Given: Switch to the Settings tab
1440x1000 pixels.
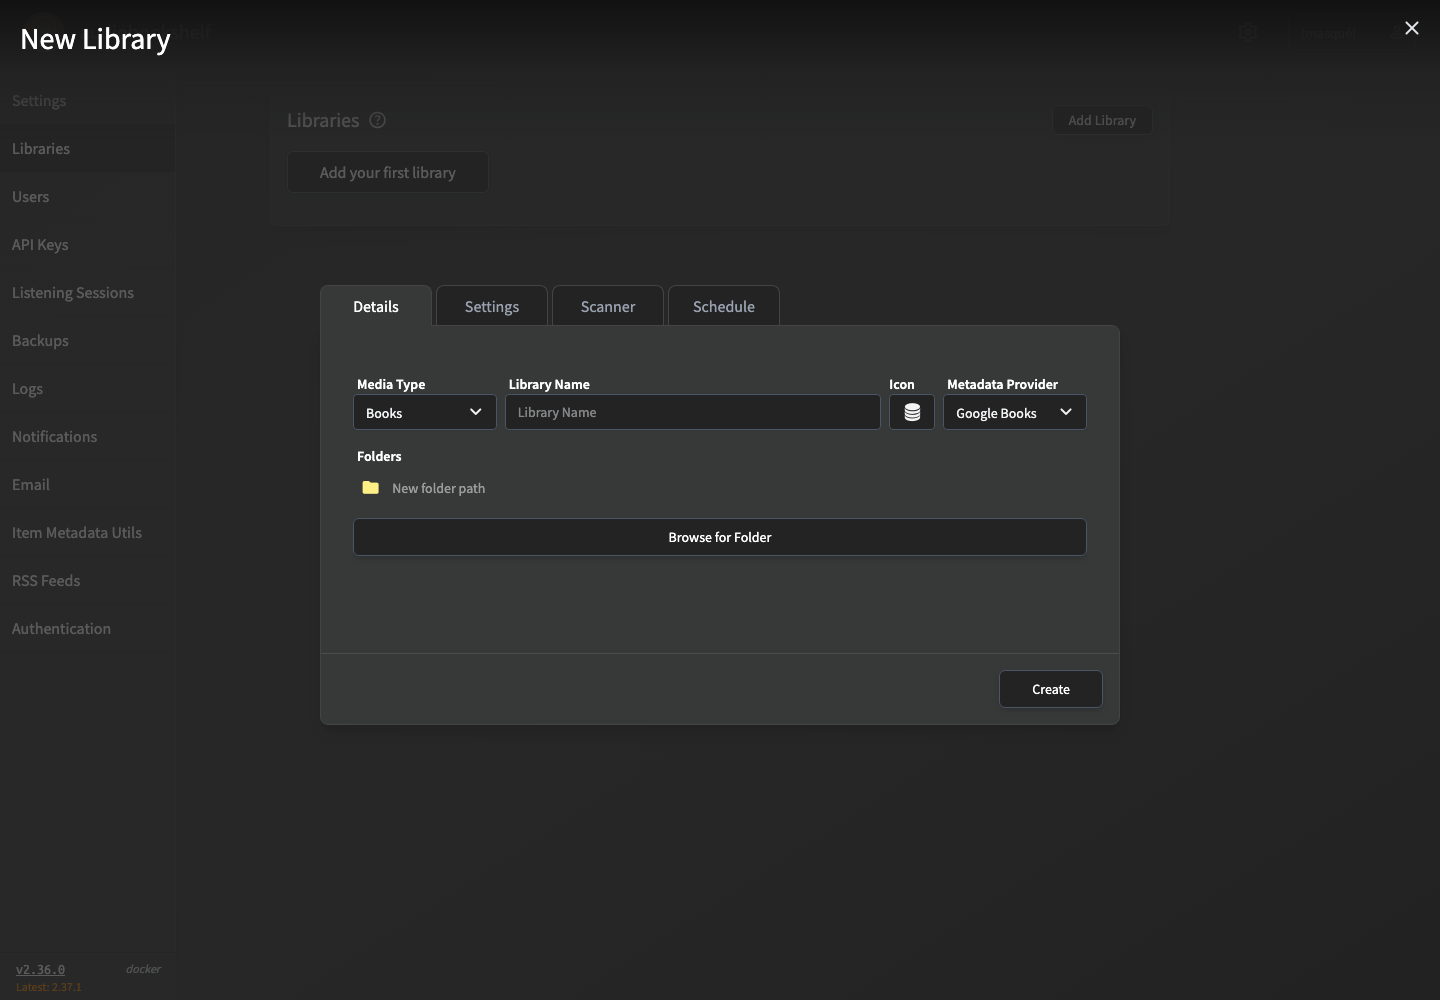Looking at the screenshot, I should [x=492, y=306].
